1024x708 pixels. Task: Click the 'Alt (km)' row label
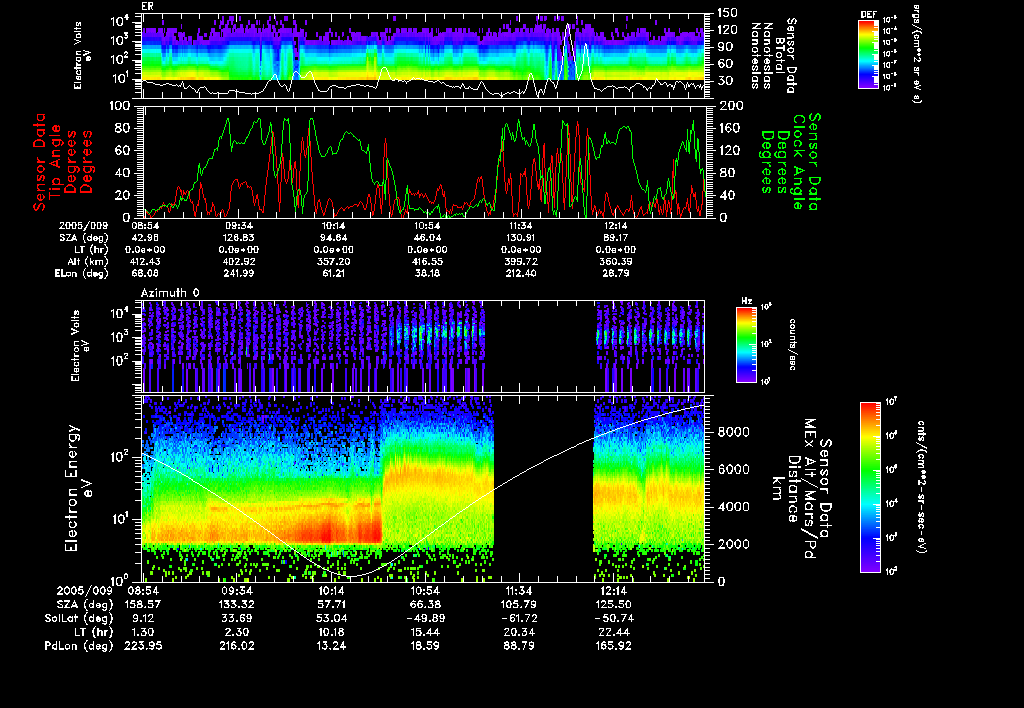[x=88, y=262]
